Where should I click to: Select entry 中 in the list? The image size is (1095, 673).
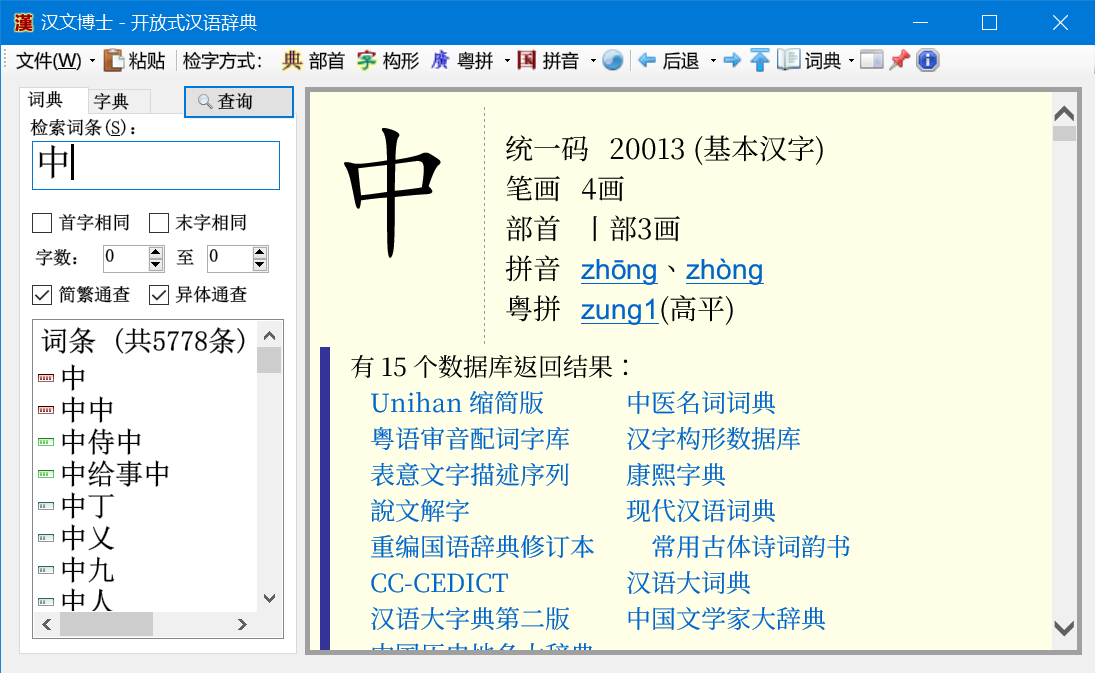[73, 378]
